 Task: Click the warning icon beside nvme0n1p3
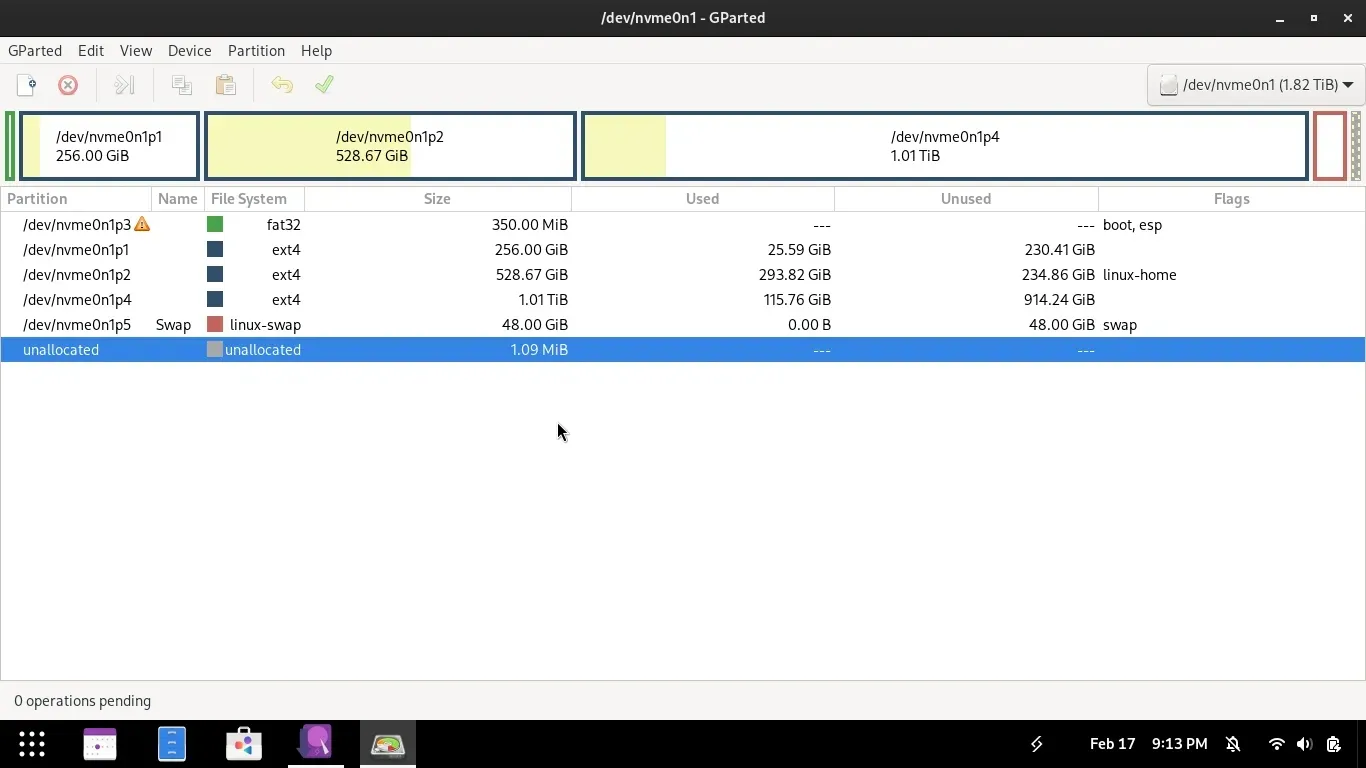[142, 225]
